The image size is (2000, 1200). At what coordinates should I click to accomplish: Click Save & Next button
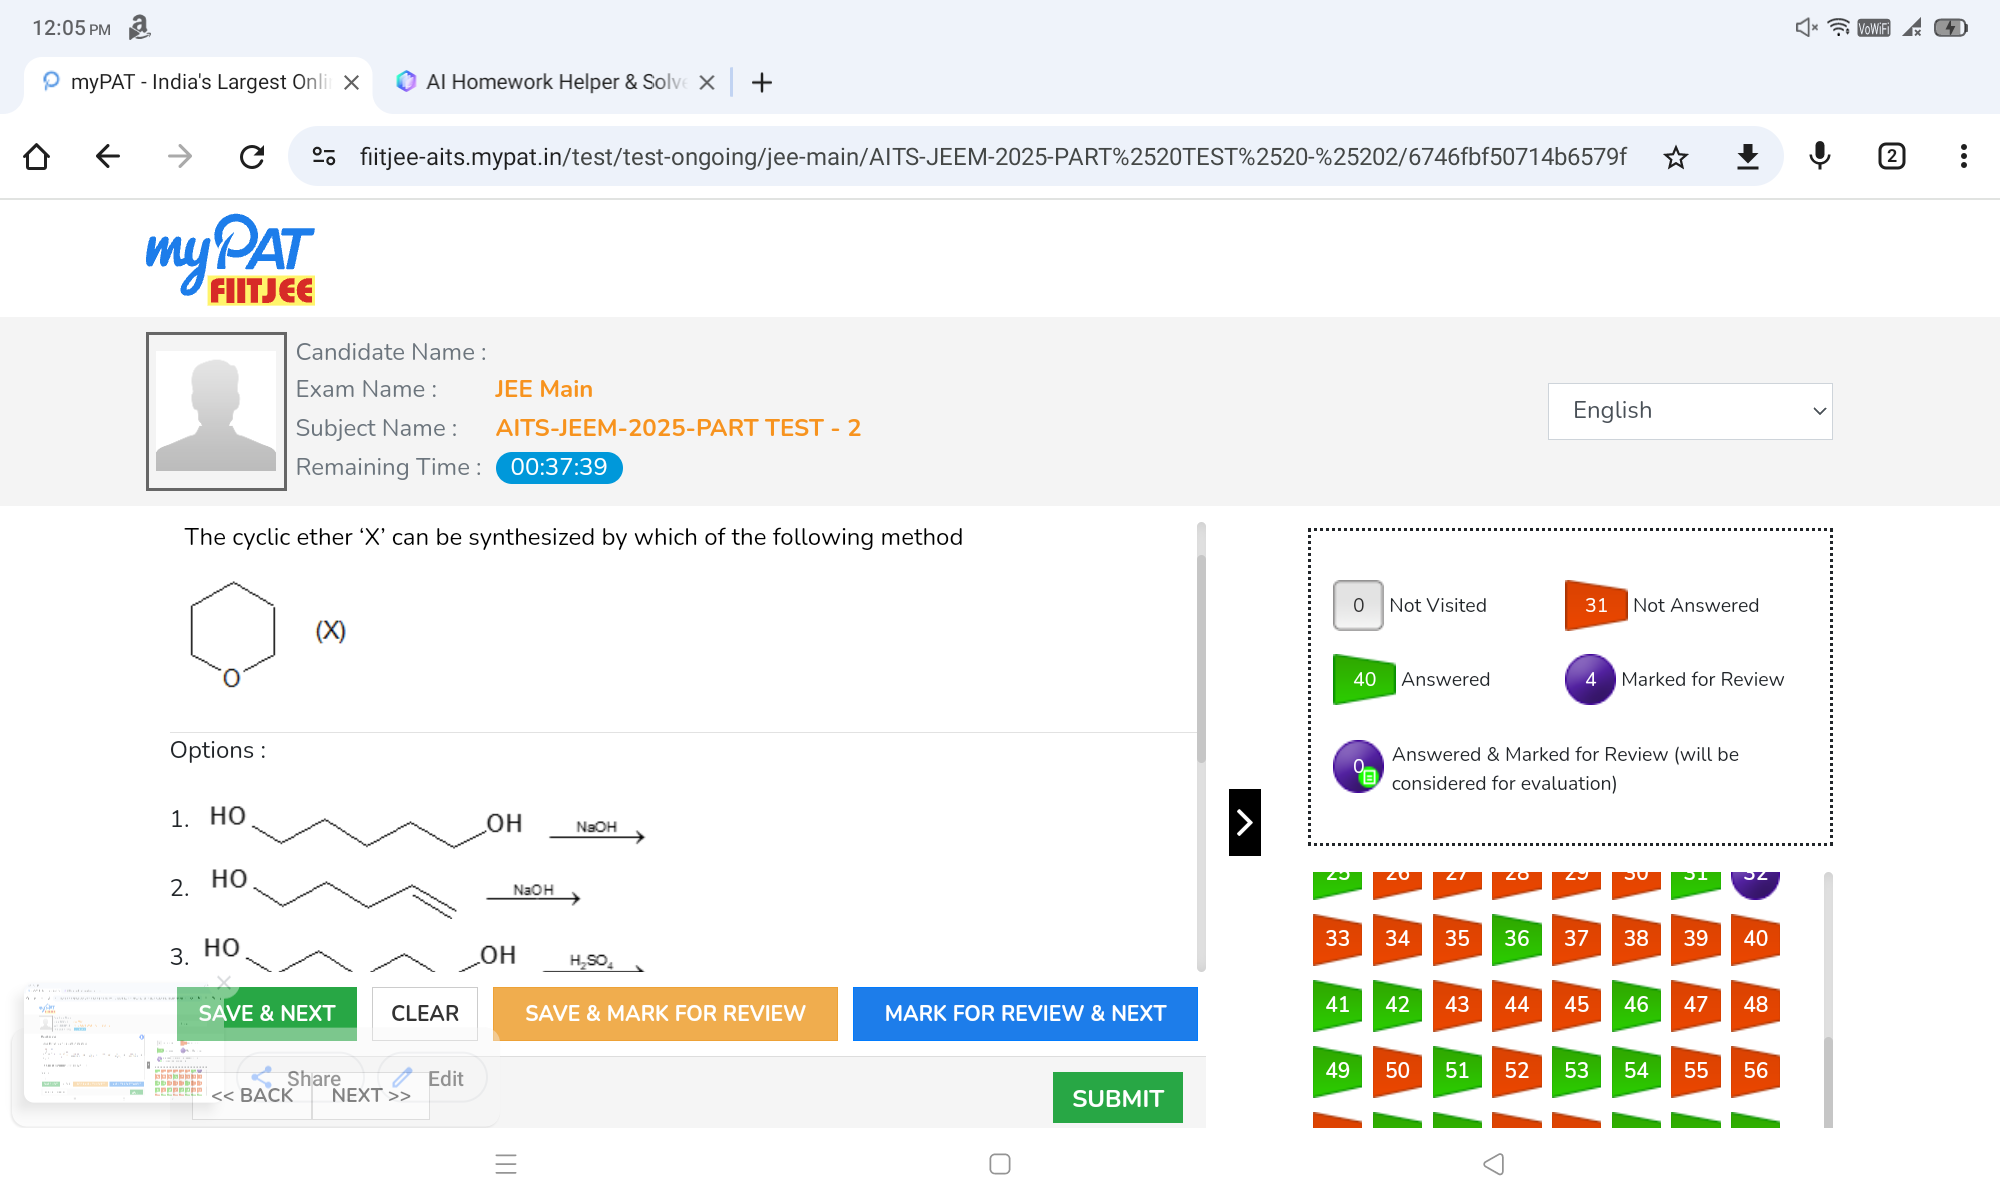tap(267, 1014)
